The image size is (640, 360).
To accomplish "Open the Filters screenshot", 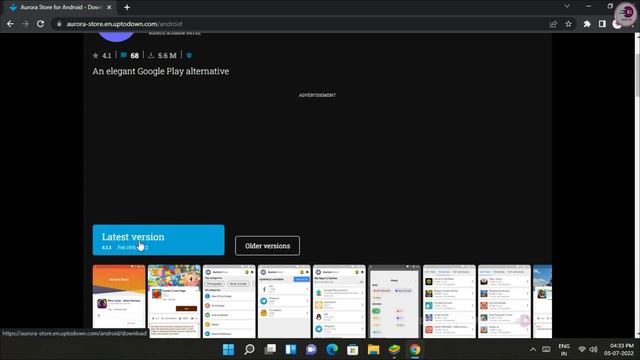I will click(394, 301).
